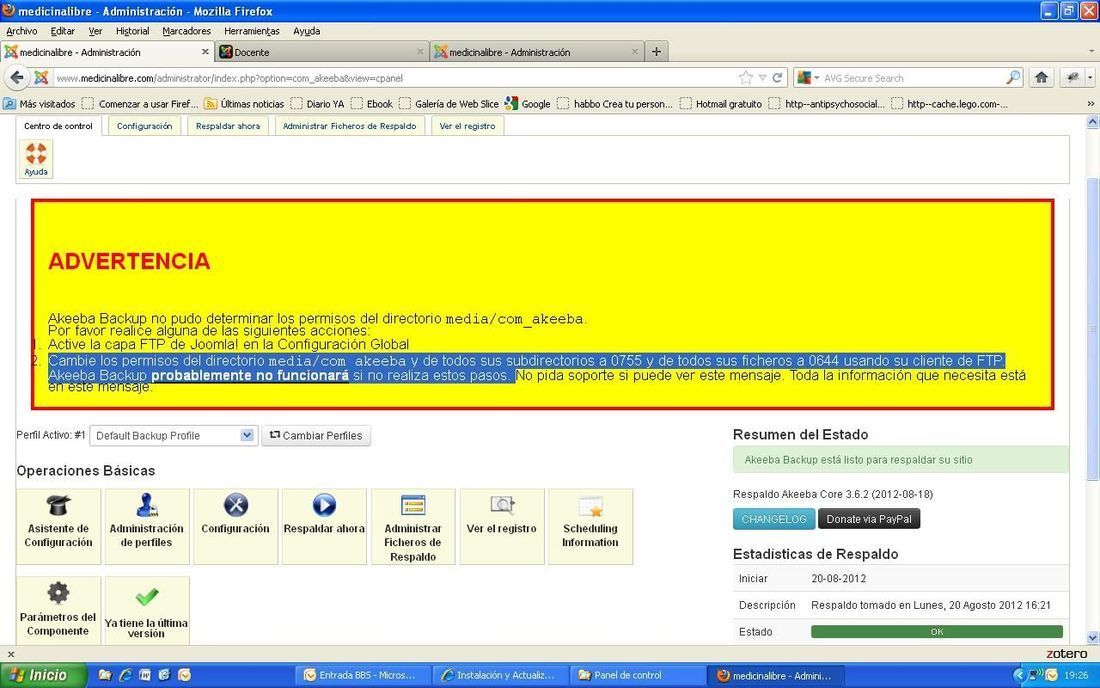1100x688 pixels.
Task: Open the Herramientas menu
Action: coord(252,31)
